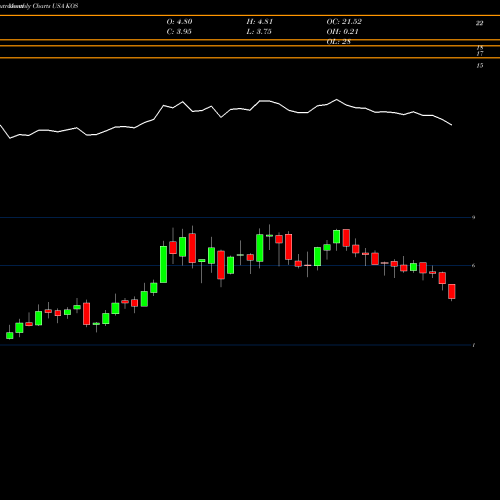Click the 'Charts USA KOS' chart title
500x500 pixels.
(x=55, y=6)
